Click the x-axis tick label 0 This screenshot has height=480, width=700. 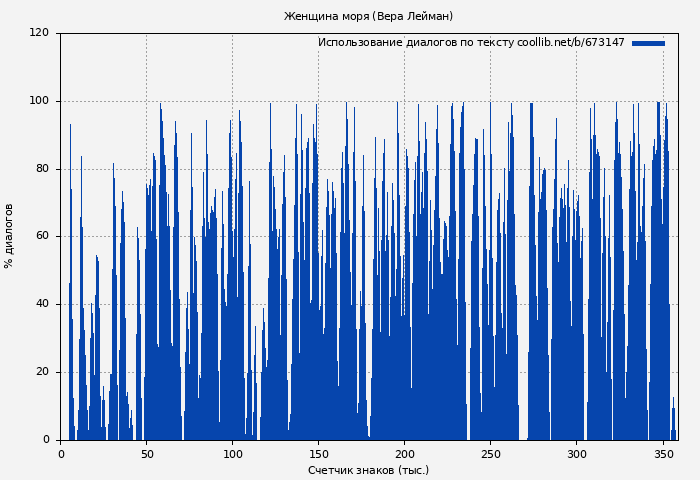(60, 454)
